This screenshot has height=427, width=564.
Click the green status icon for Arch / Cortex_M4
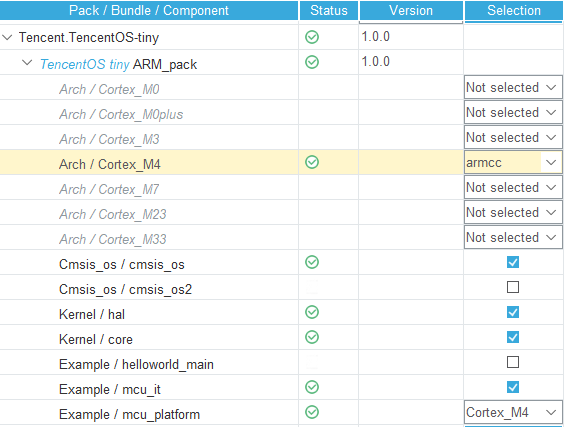tap(312, 162)
